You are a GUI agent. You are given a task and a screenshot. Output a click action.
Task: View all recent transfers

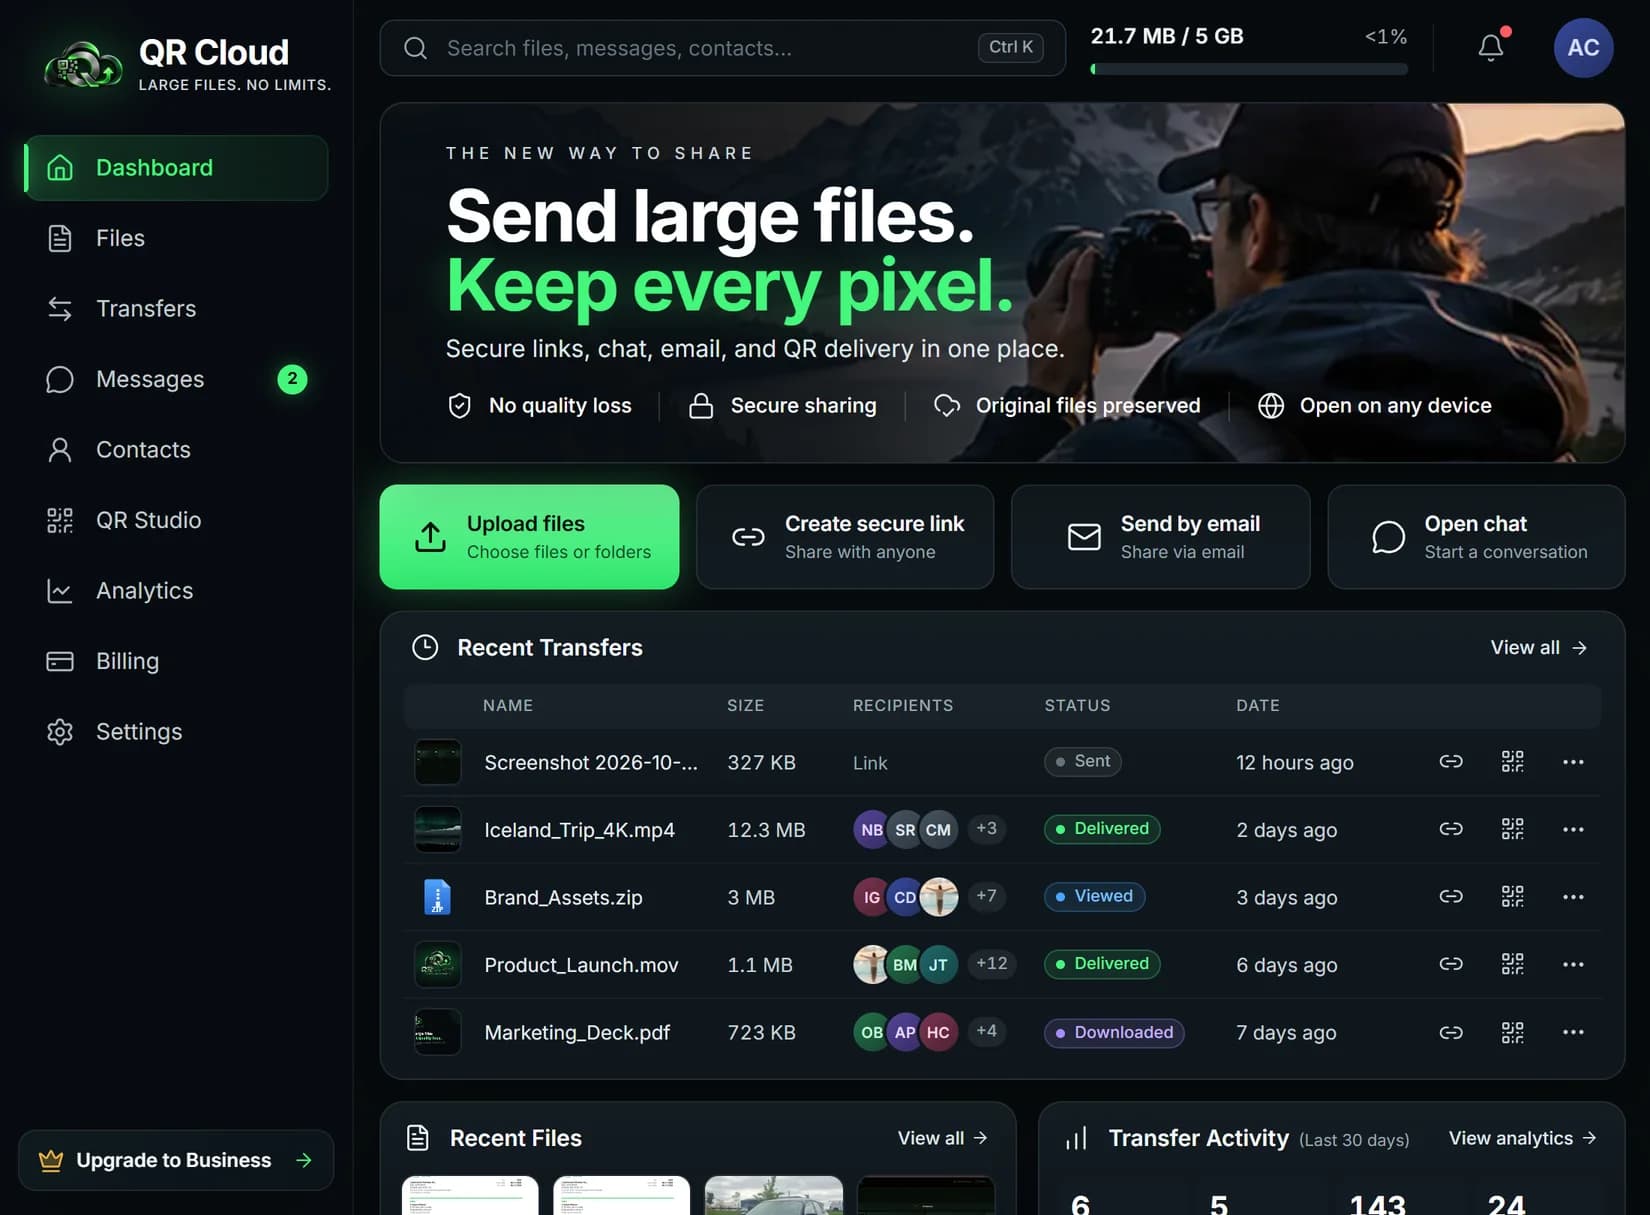click(x=1538, y=647)
